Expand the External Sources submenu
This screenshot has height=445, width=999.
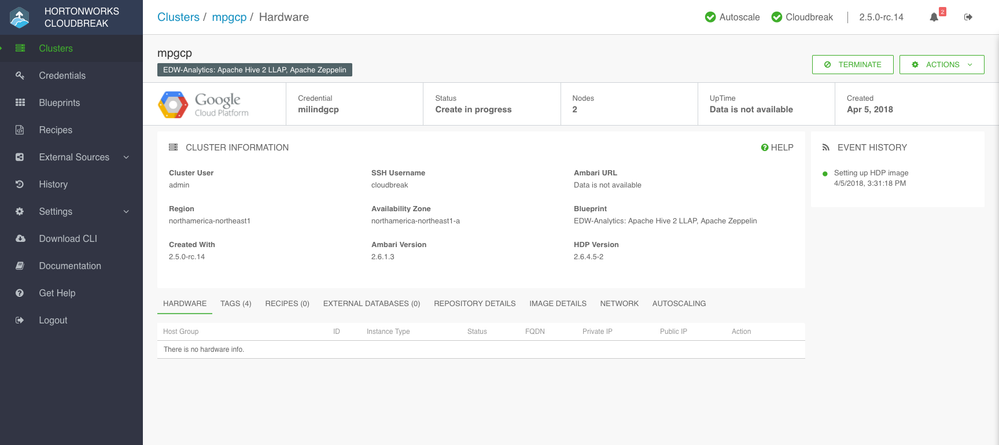coord(126,157)
